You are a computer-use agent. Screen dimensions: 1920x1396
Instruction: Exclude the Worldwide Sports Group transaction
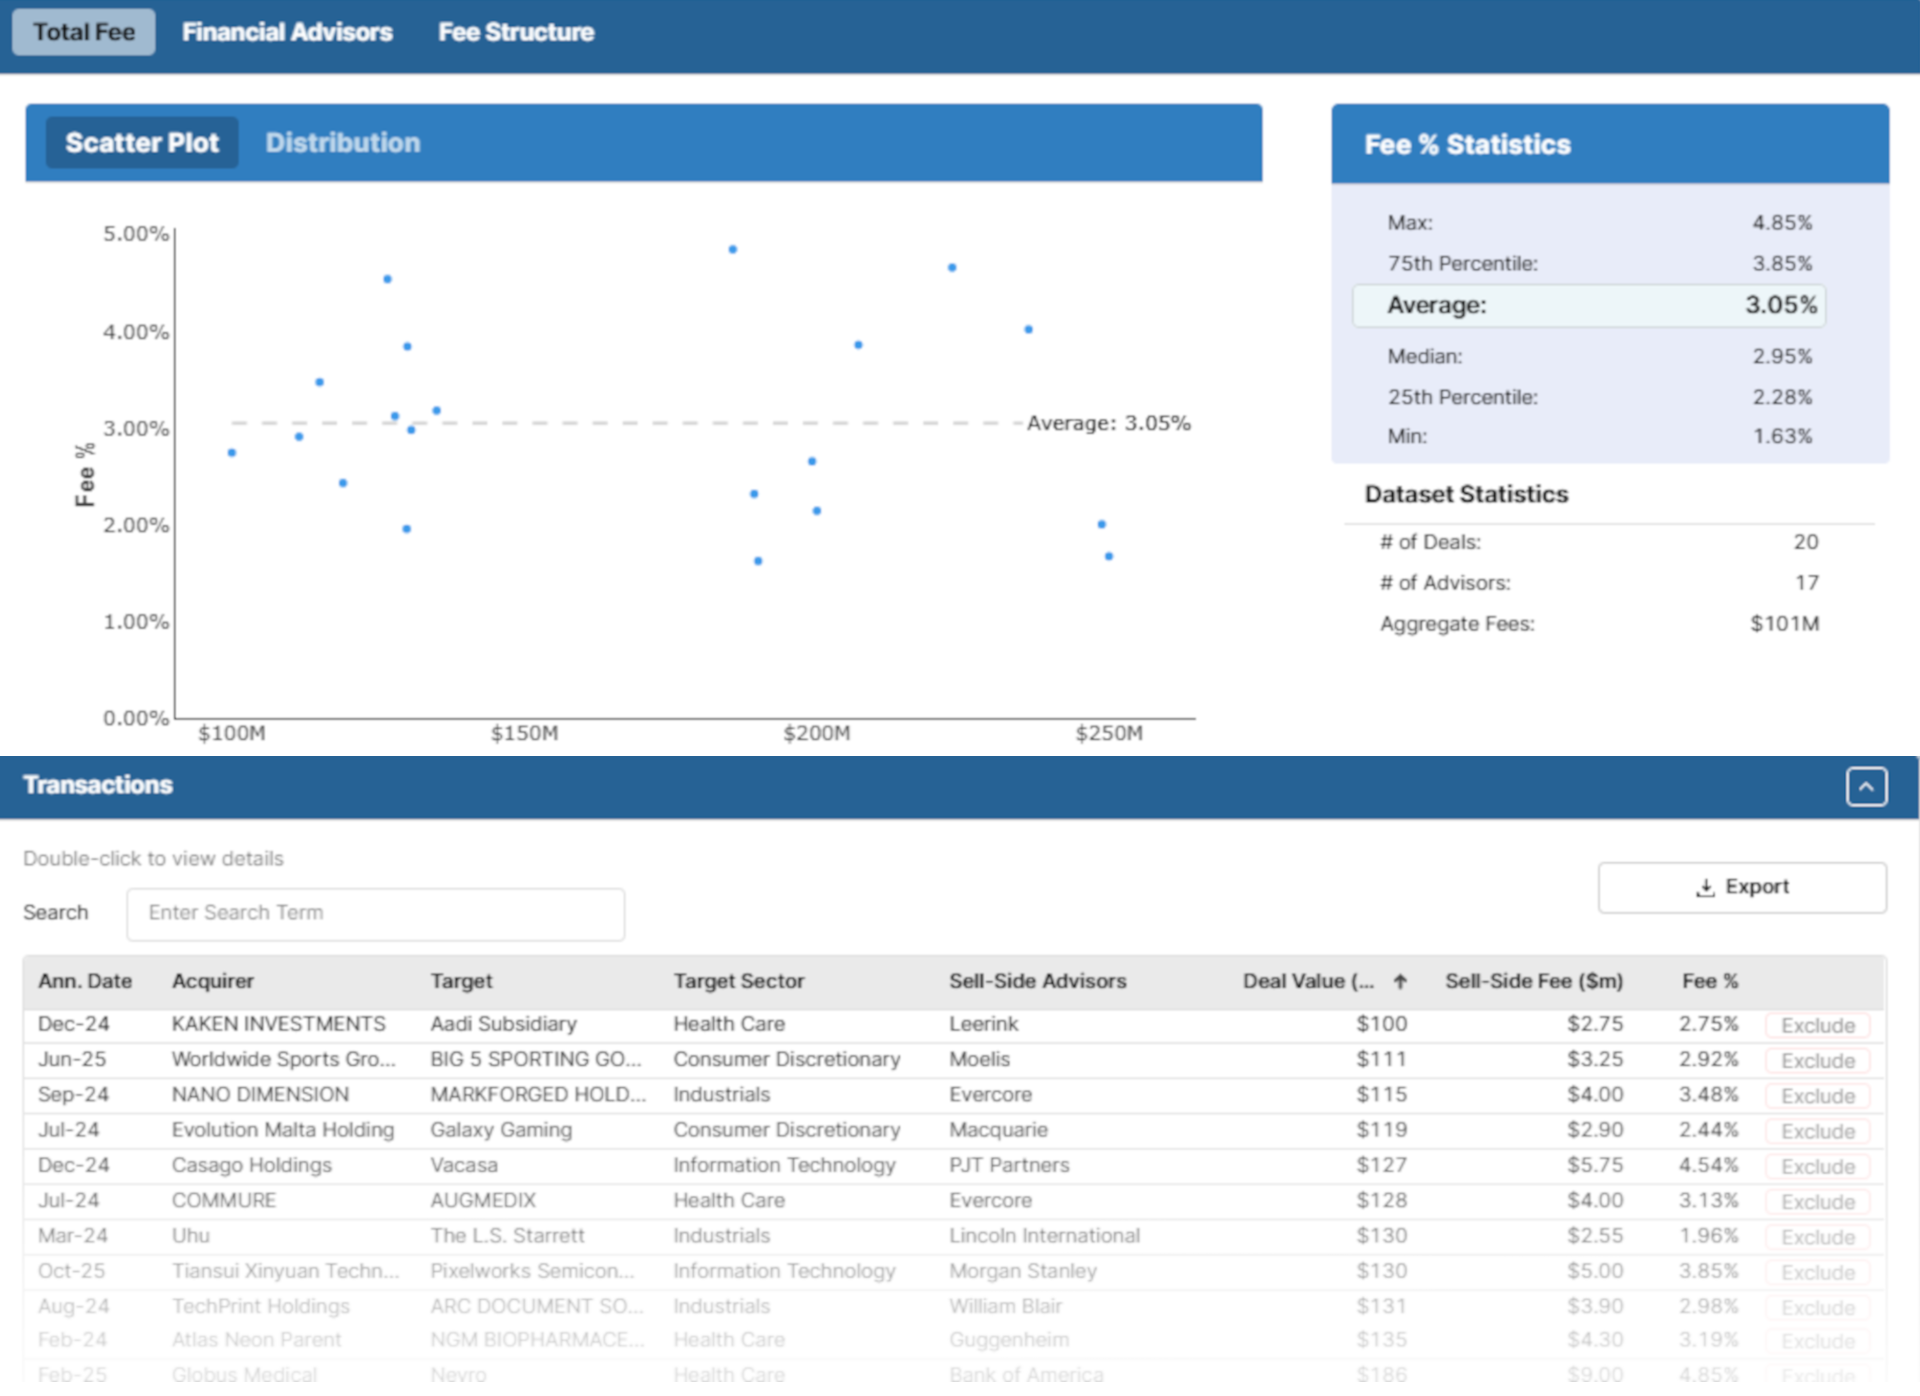pos(1817,1061)
